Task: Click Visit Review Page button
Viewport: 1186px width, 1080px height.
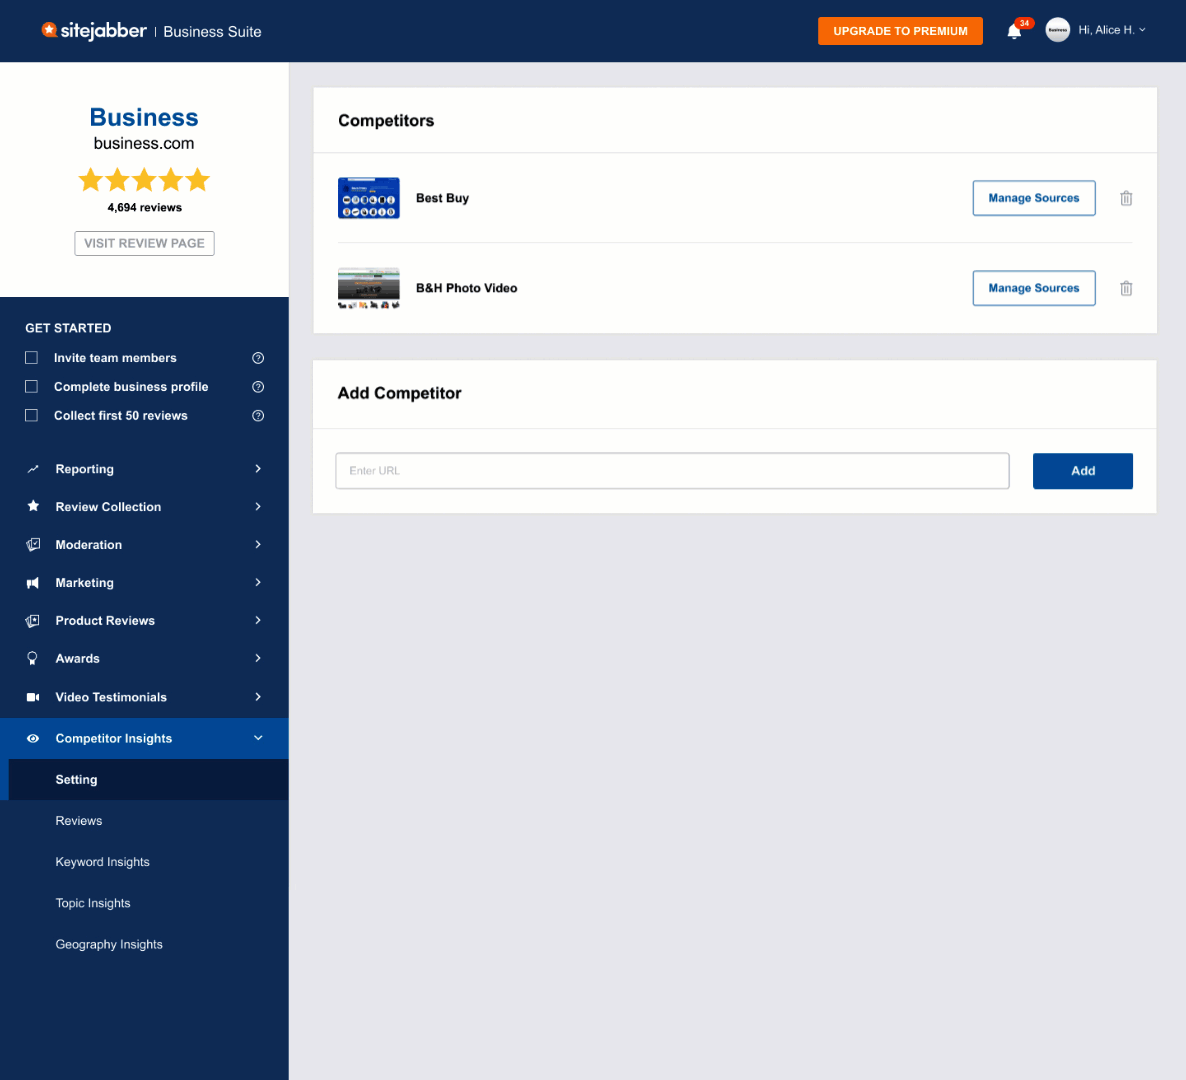Action: point(144,244)
